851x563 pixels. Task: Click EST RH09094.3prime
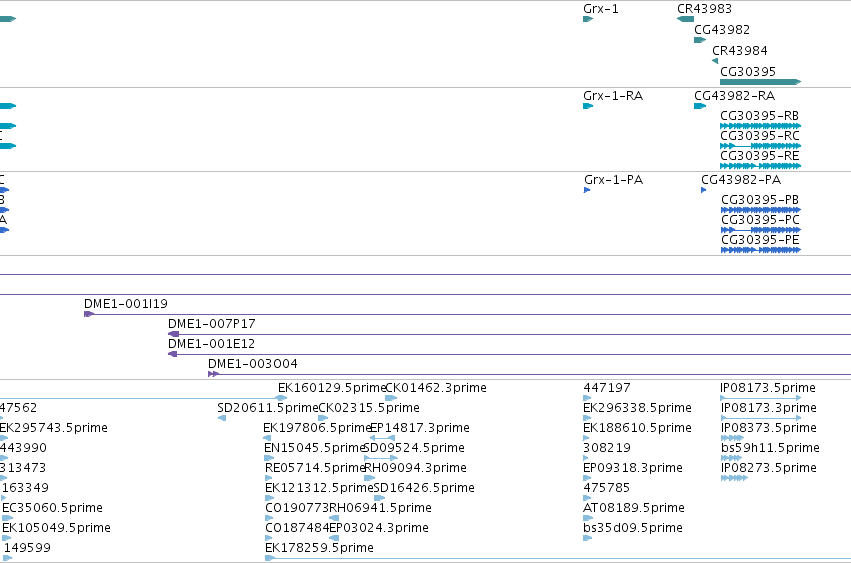pos(369,478)
